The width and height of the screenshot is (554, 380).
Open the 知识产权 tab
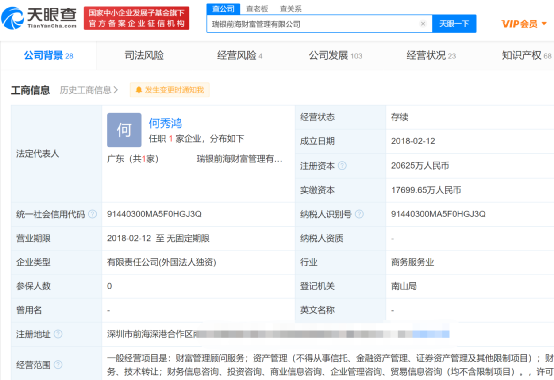526,55
